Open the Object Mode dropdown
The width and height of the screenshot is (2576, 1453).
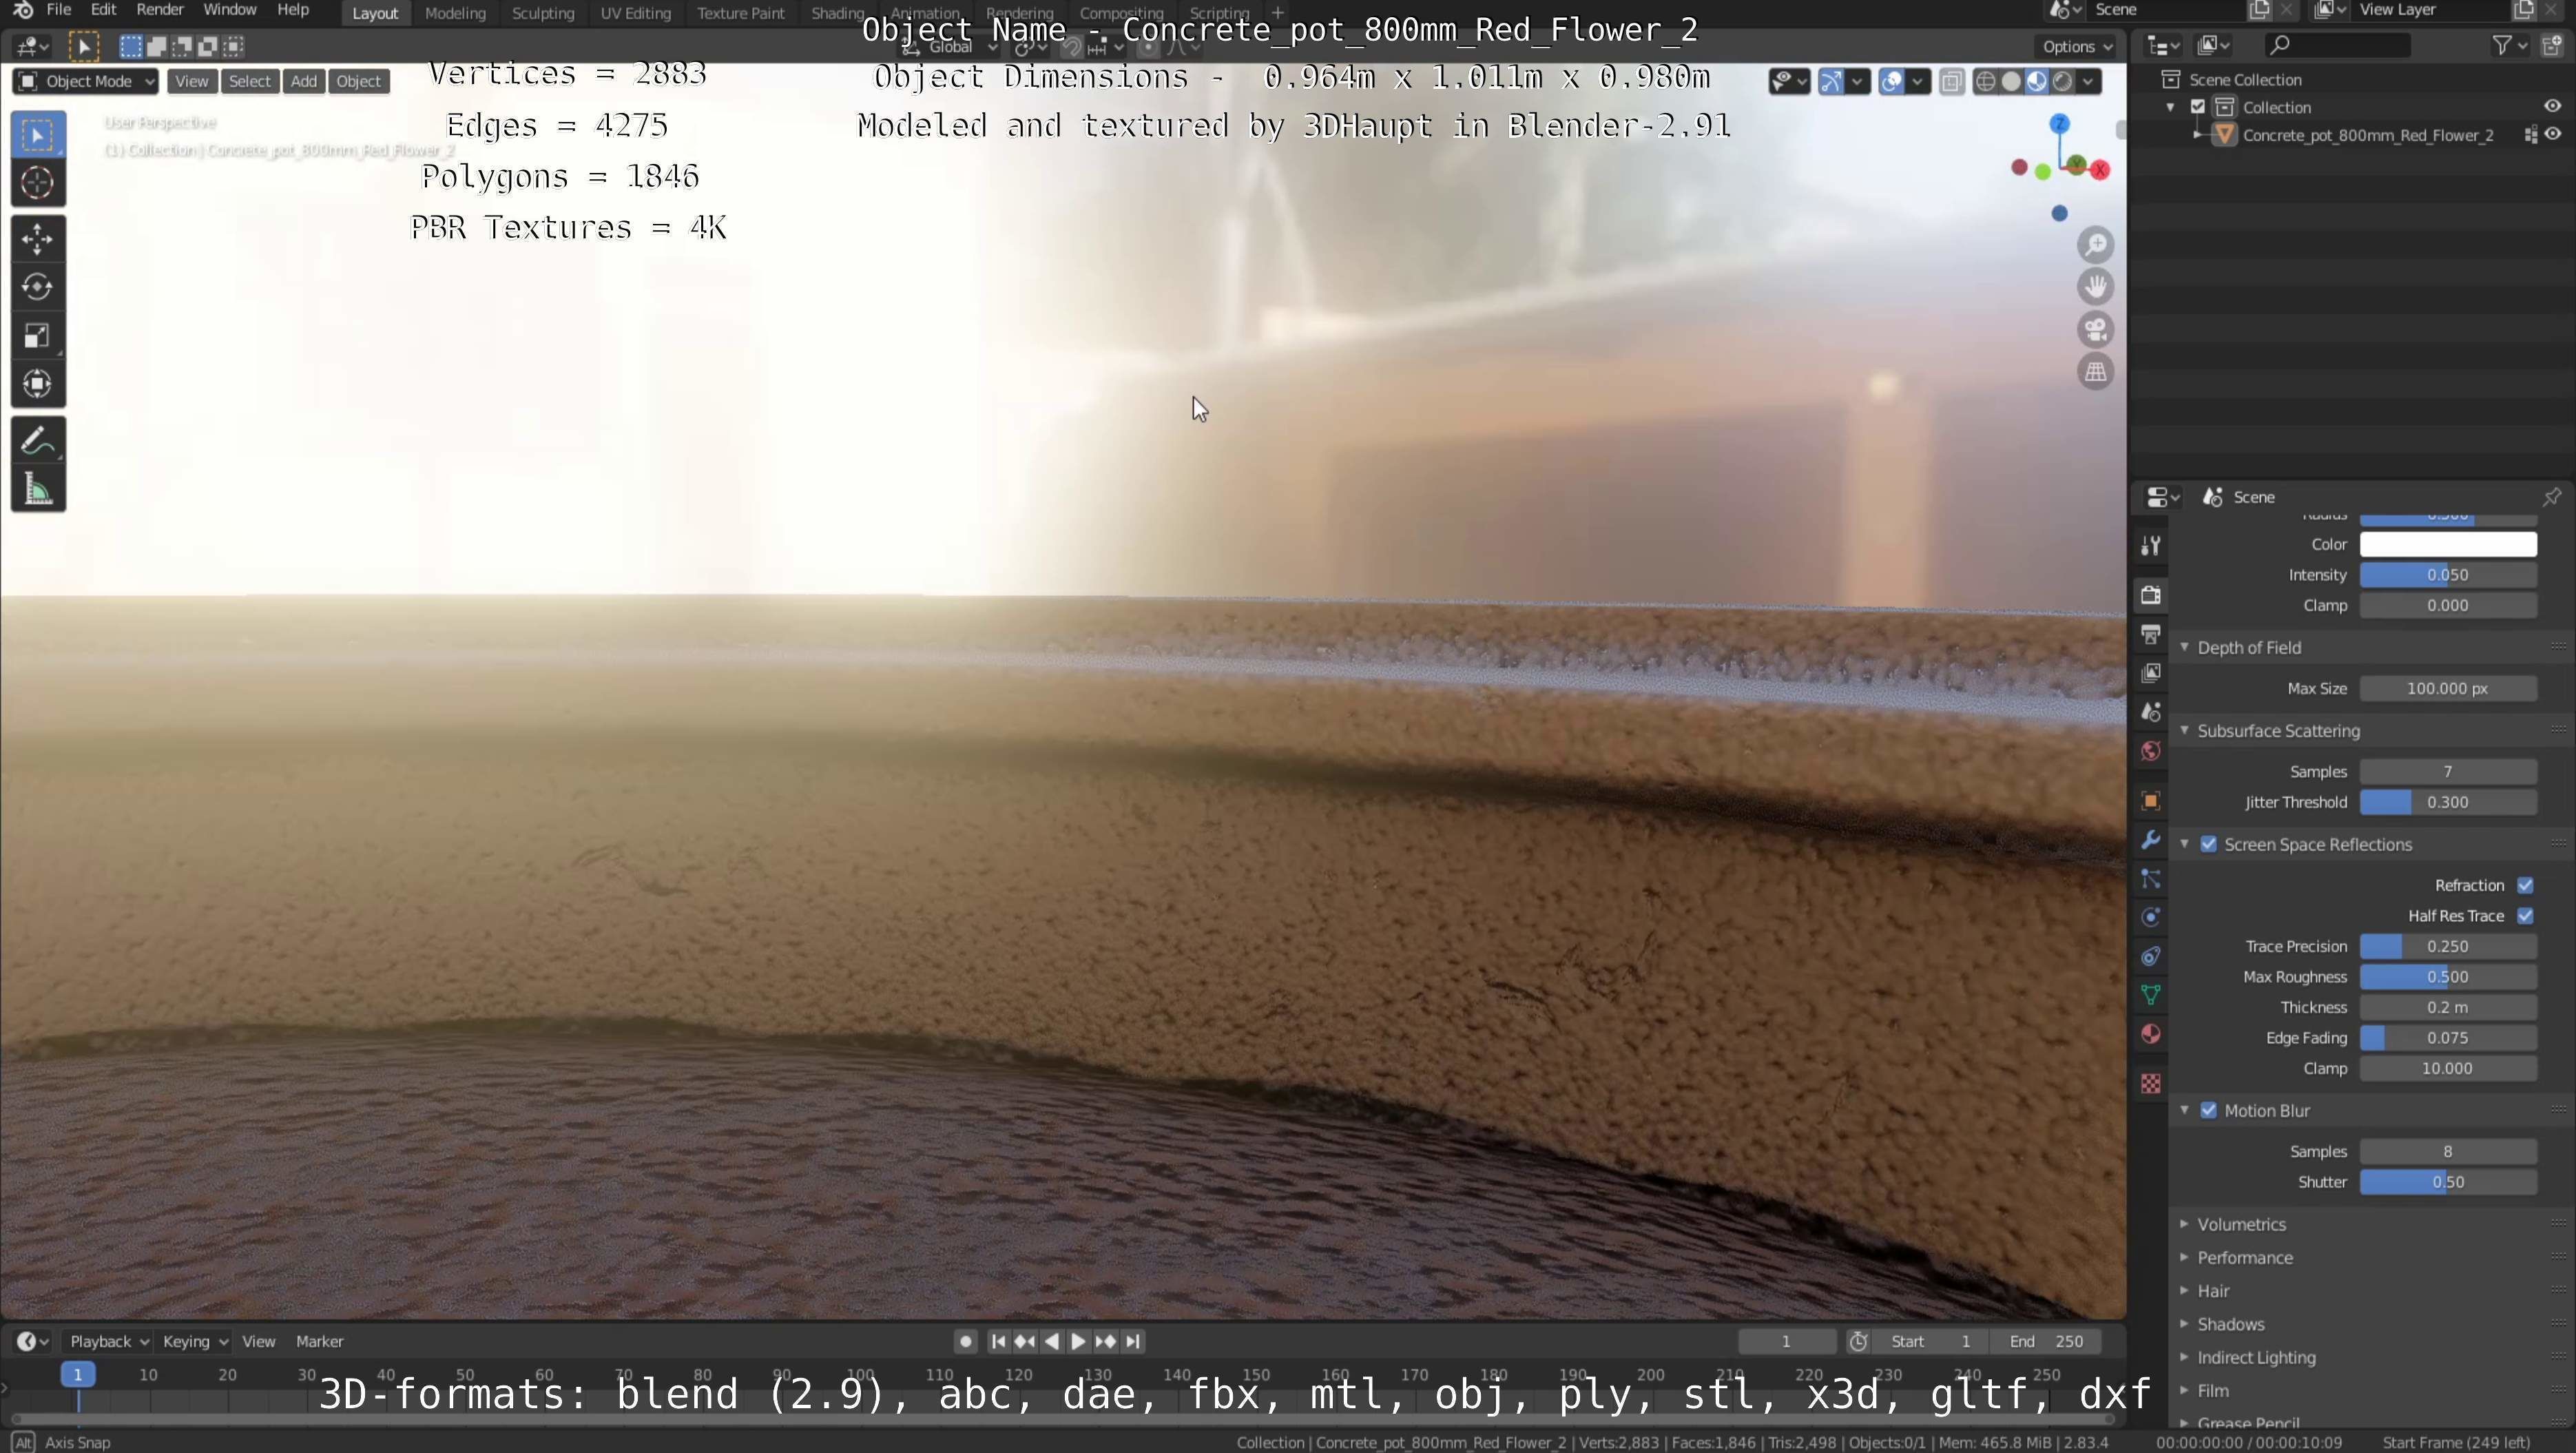pyautogui.click(x=86, y=81)
